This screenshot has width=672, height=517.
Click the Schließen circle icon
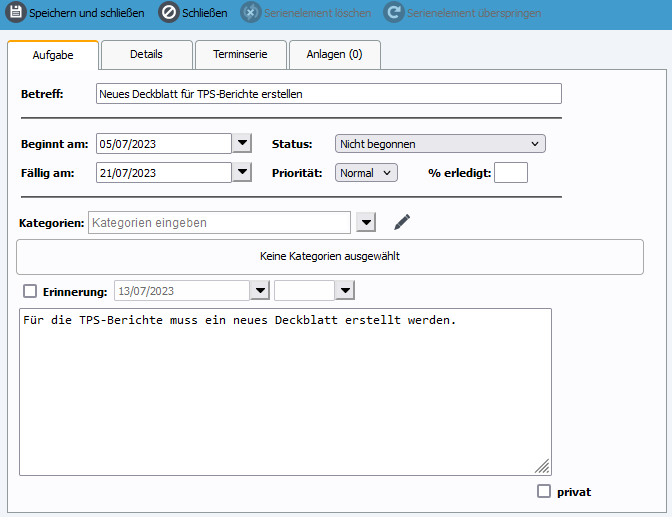(x=168, y=14)
